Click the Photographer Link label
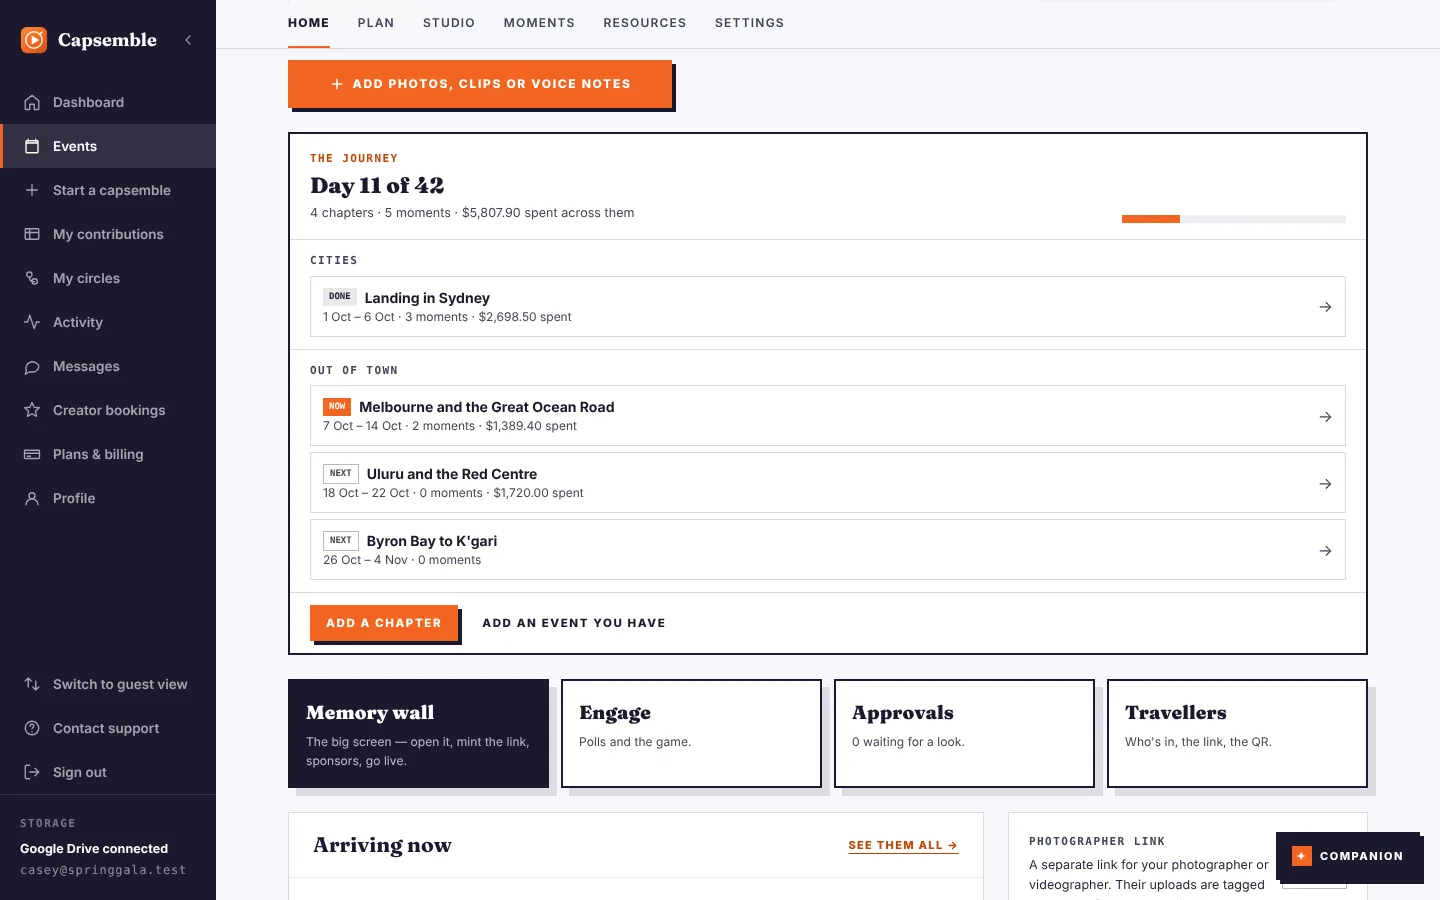 [x=1097, y=842]
